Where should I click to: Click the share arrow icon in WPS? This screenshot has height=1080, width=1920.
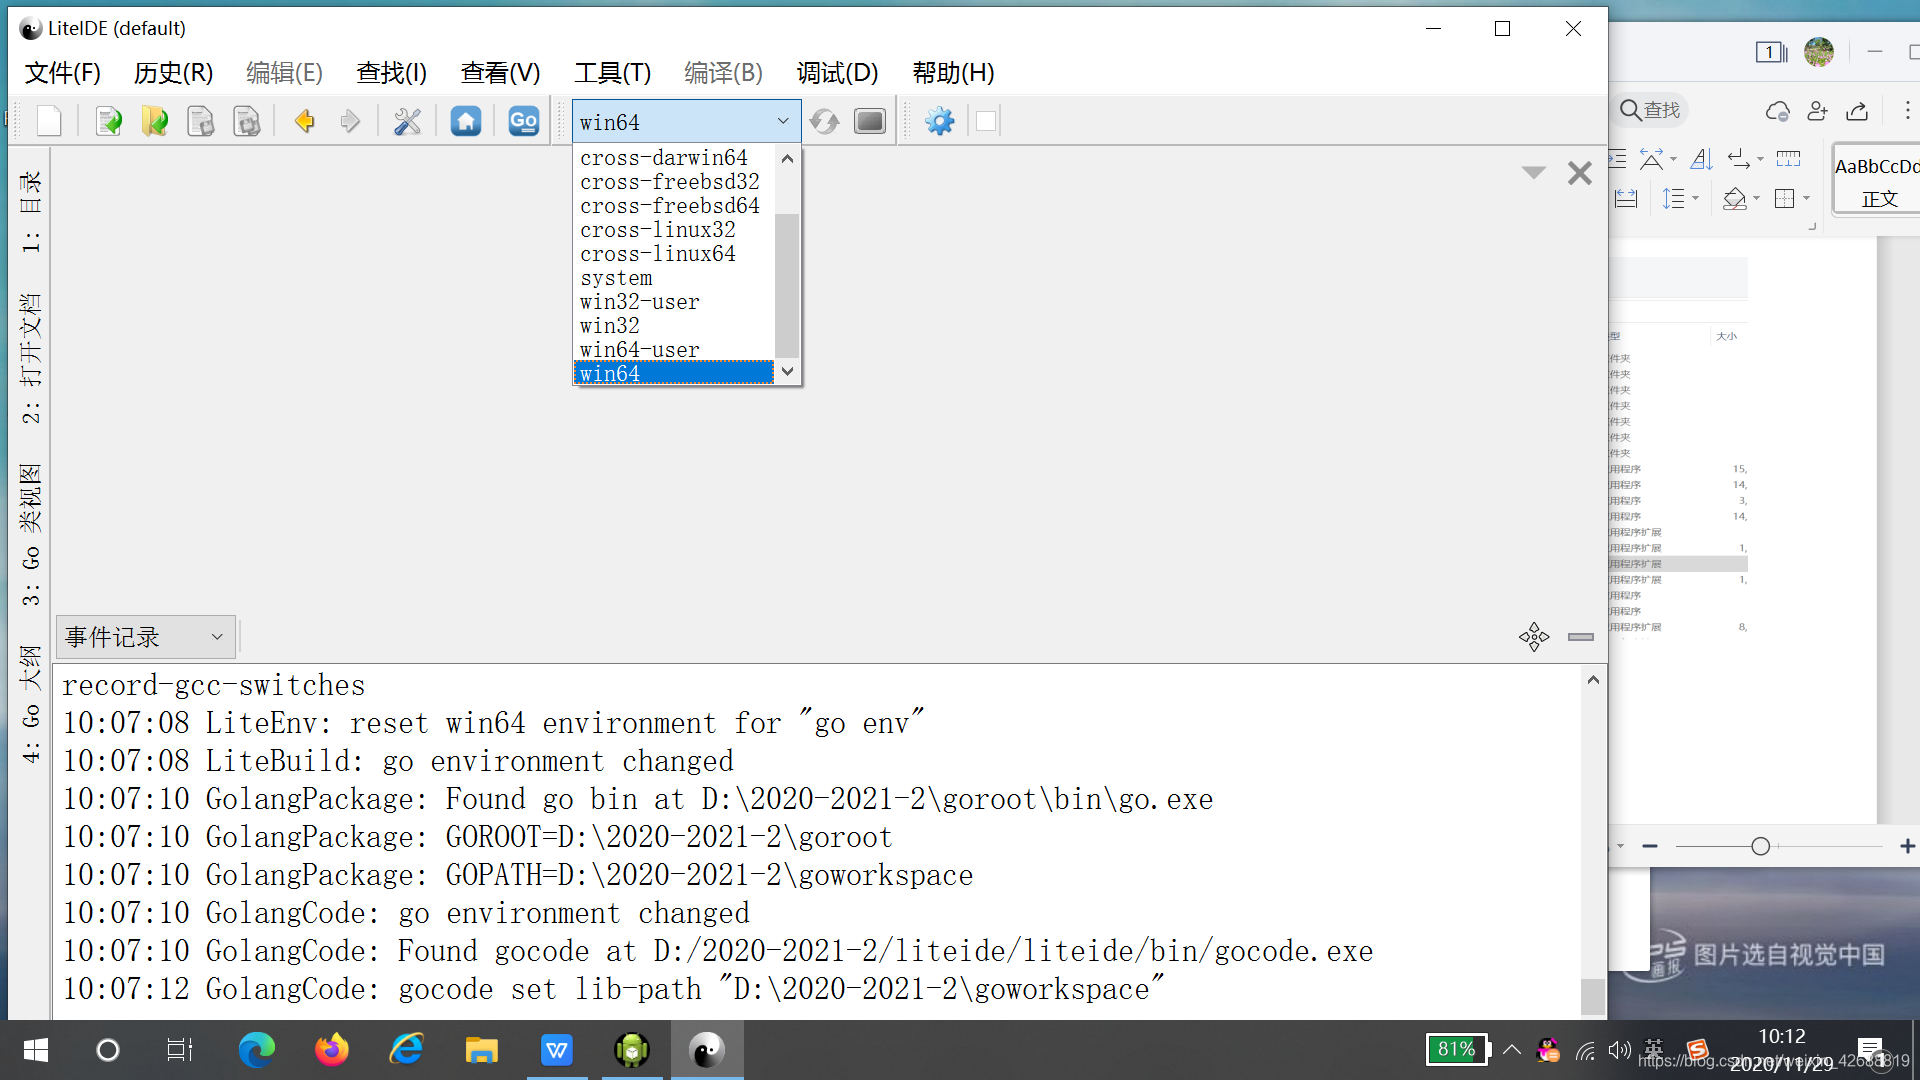(x=1857, y=110)
